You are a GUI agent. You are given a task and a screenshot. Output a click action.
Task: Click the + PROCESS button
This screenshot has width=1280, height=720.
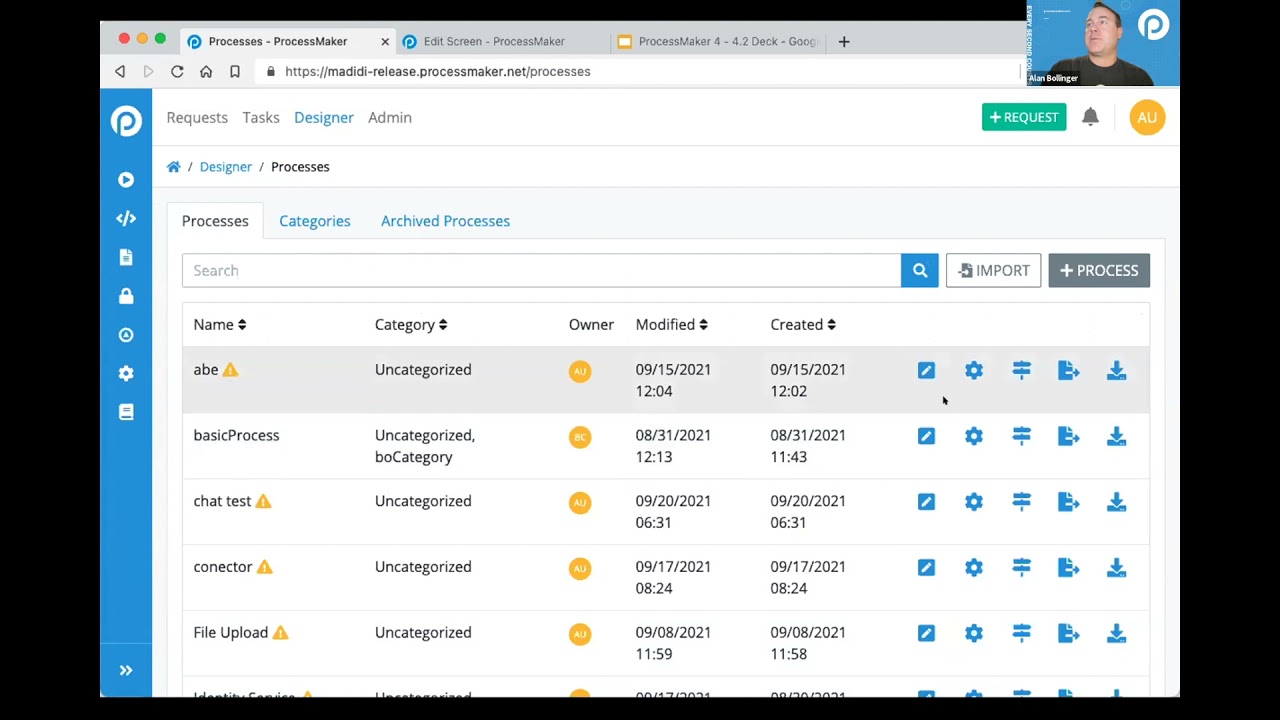click(x=1099, y=270)
